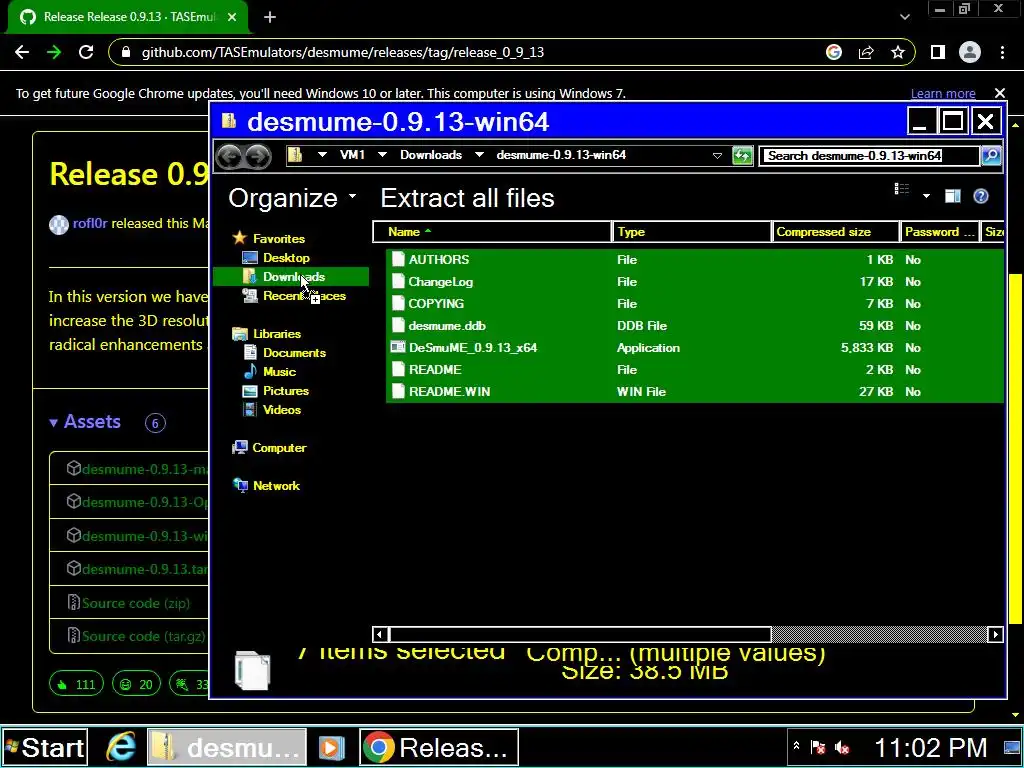Open Chrome three-dot menu

(x=1002, y=52)
